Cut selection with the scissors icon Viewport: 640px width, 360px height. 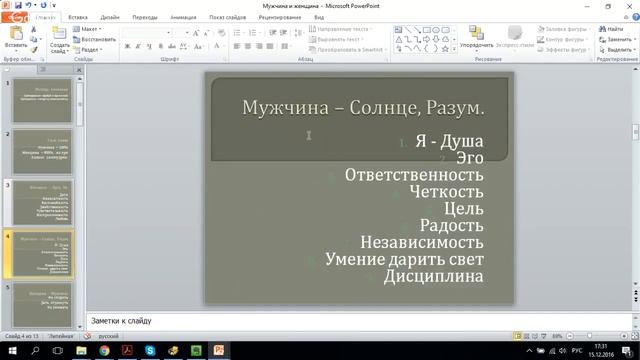coord(33,29)
